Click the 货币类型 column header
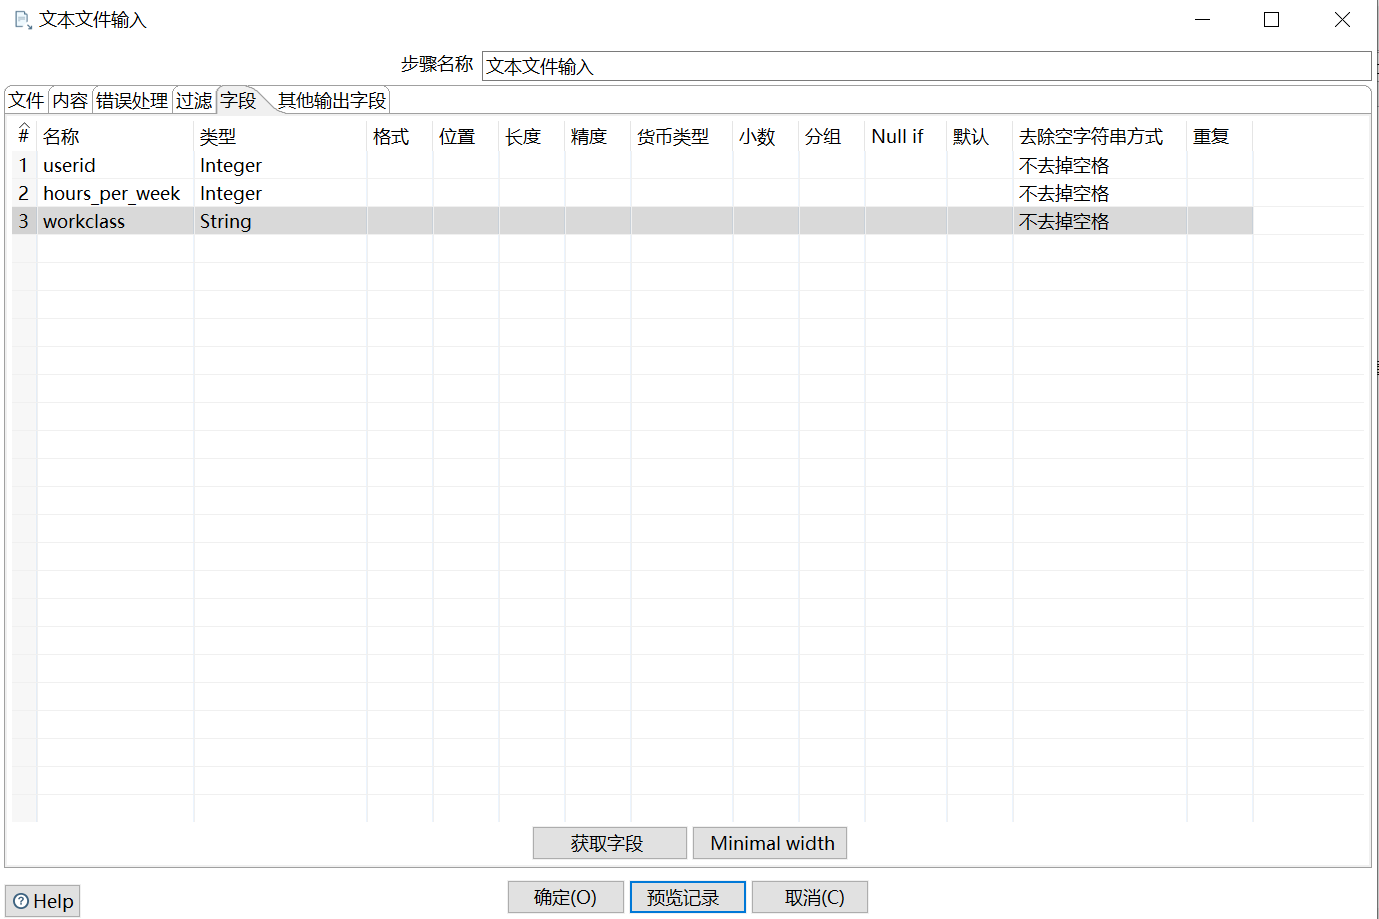The height and width of the screenshot is (919, 1379). (x=682, y=136)
